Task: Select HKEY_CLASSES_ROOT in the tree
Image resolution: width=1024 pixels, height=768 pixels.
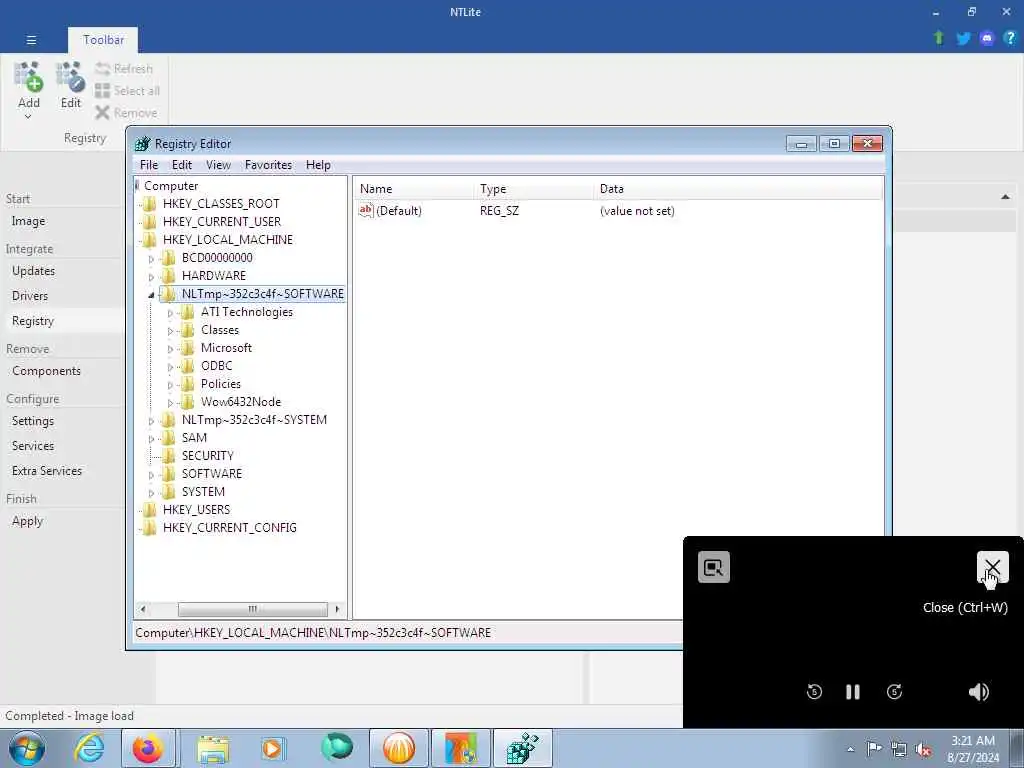Action: (x=221, y=204)
